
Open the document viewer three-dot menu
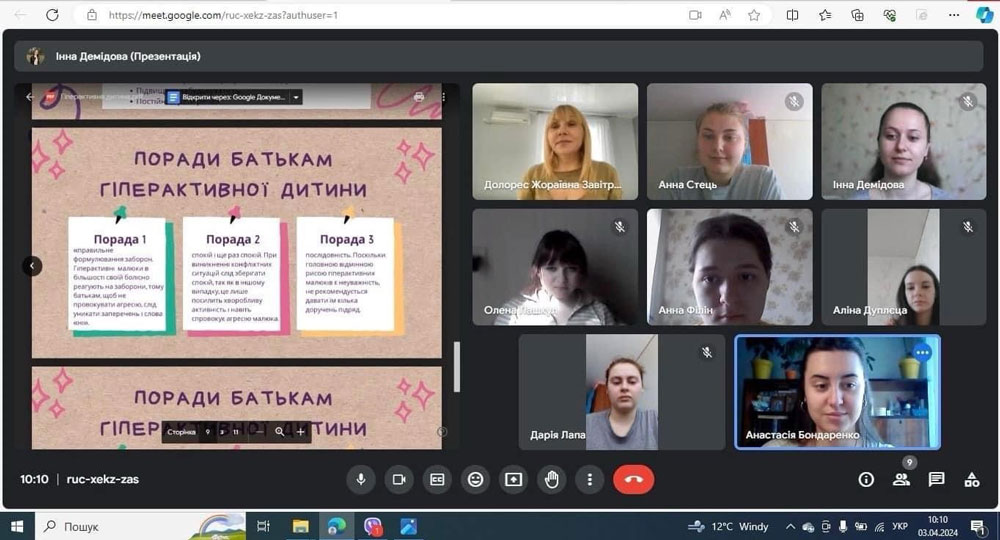[443, 97]
